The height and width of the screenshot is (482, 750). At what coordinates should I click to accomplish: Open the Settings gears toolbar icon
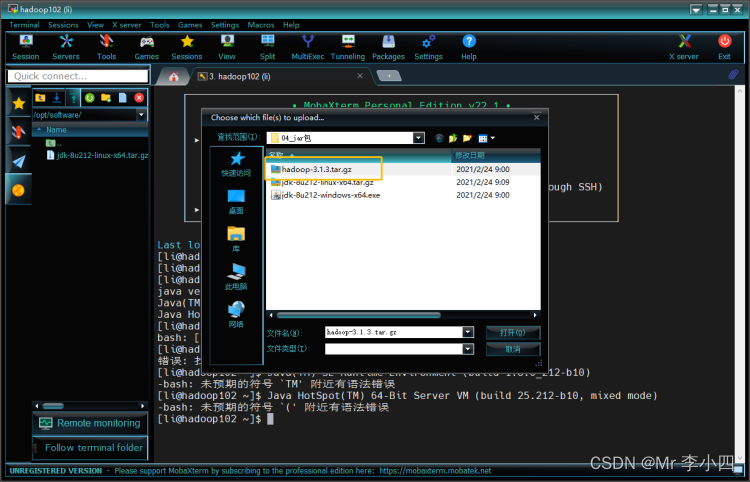pyautogui.click(x=429, y=47)
